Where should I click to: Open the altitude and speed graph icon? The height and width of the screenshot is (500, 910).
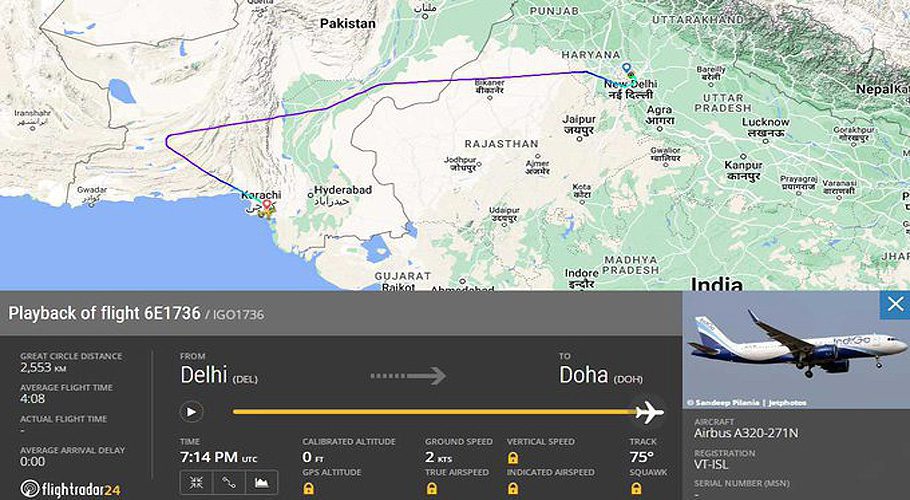tap(261, 482)
